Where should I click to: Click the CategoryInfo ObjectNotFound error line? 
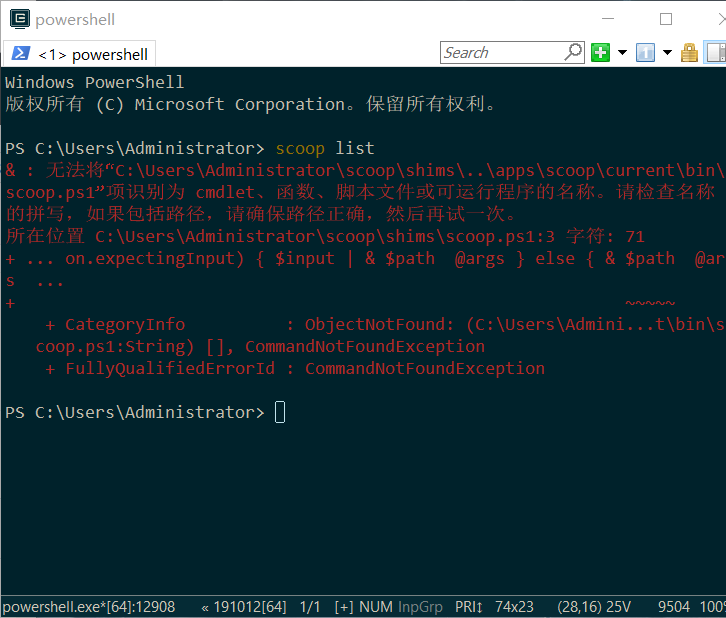tap(385, 325)
